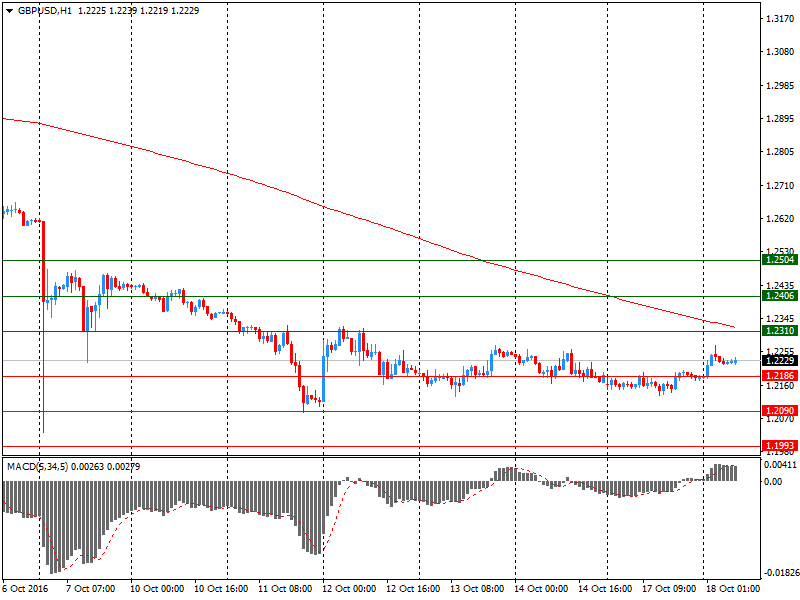Image resolution: width=800 pixels, height=600 pixels.
Task: Click the 7 Oct 07:00 time label
Action: click(x=91, y=589)
